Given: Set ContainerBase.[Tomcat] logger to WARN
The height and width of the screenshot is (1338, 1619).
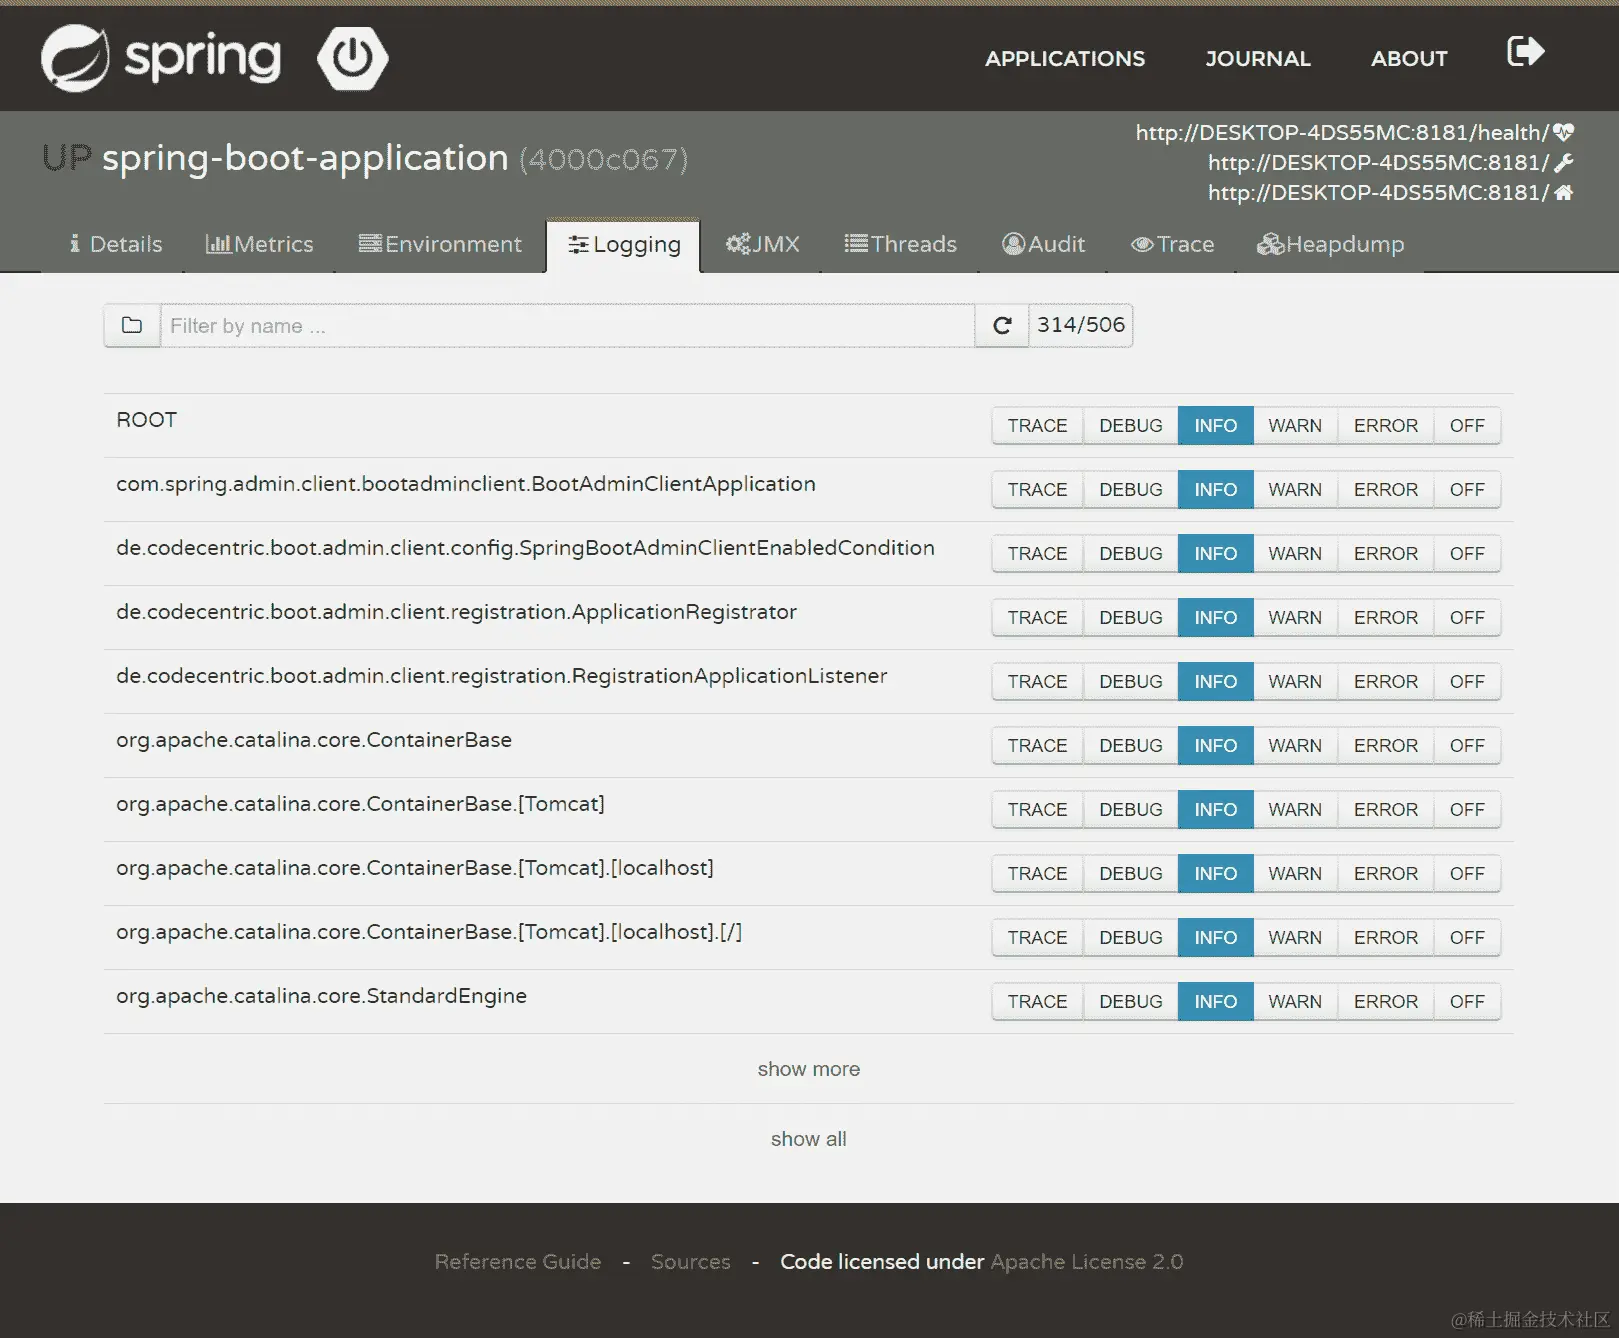Looking at the screenshot, I should tap(1295, 809).
